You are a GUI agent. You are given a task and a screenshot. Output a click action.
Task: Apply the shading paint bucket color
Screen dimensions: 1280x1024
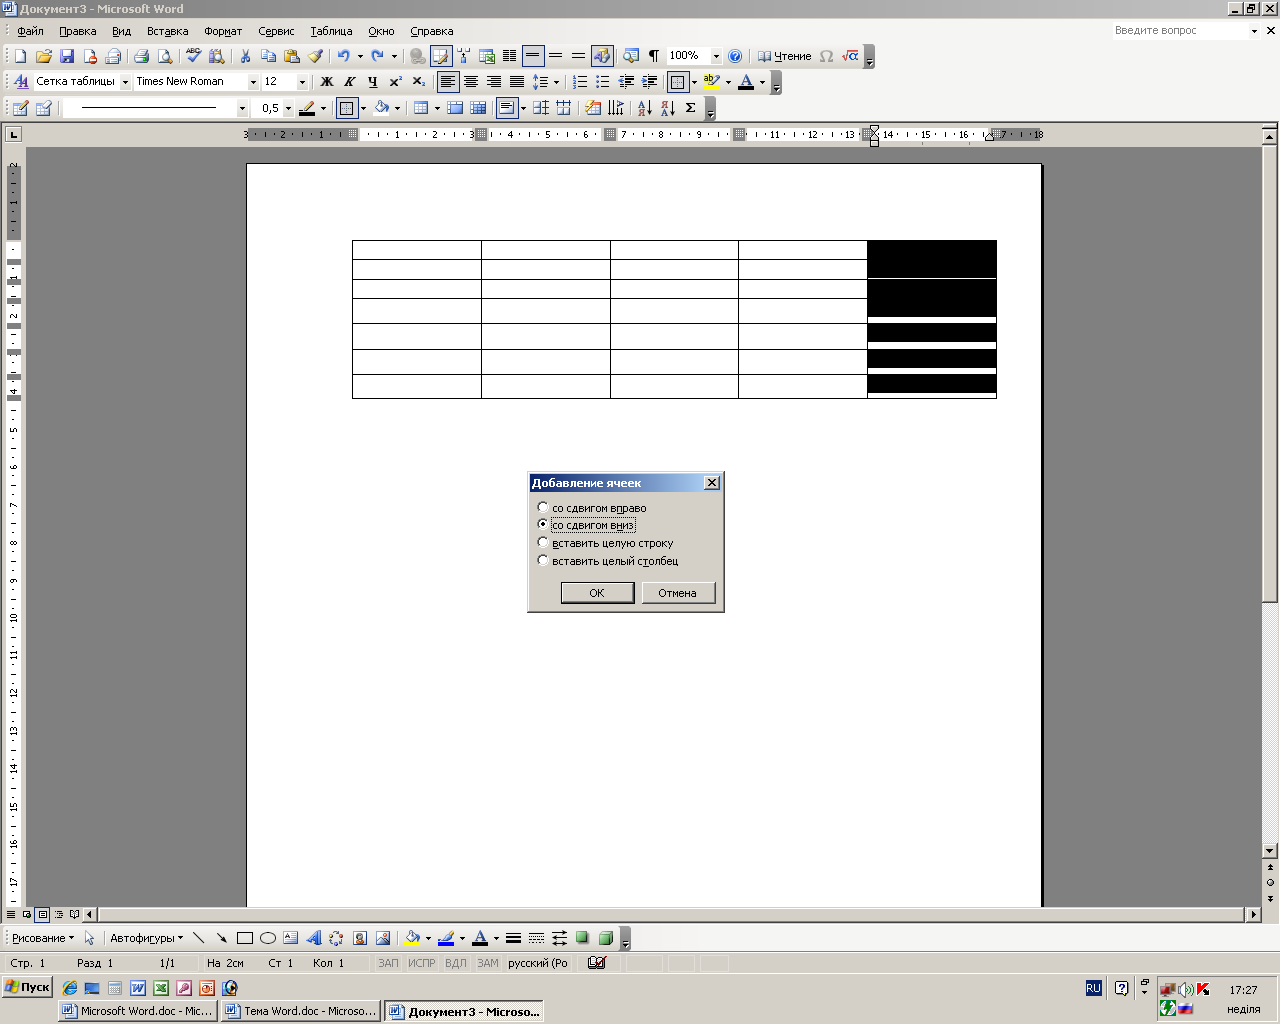click(x=382, y=108)
